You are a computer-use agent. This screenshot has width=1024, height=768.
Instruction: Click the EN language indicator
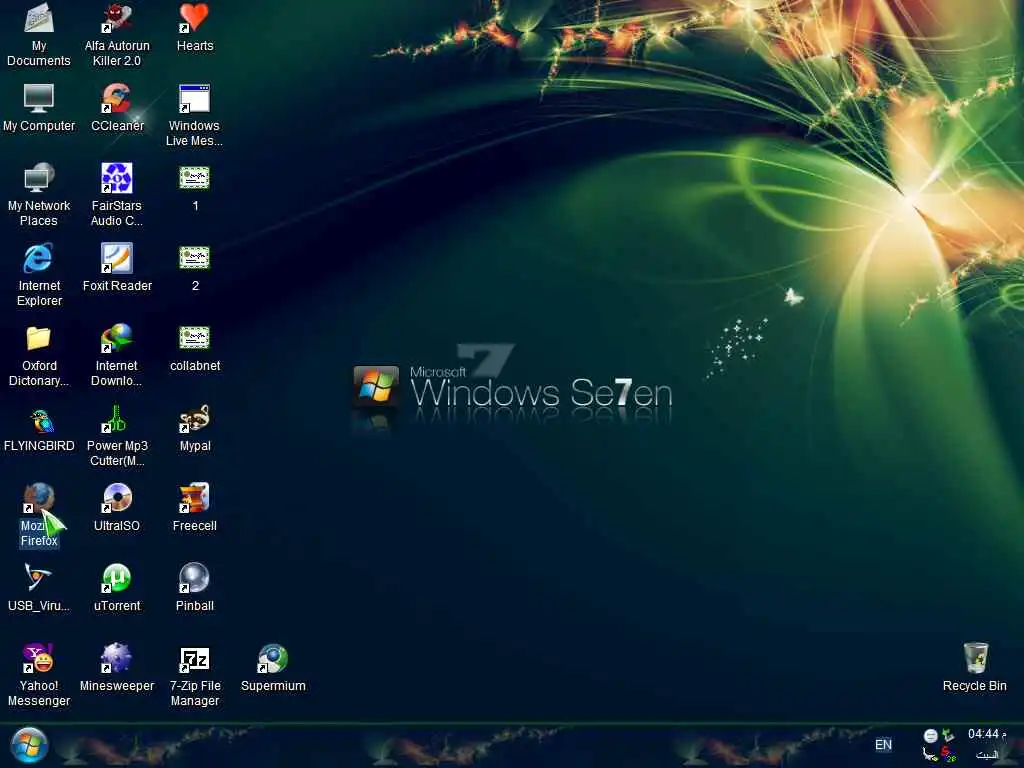pyautogui.click(x=883, y=744)
